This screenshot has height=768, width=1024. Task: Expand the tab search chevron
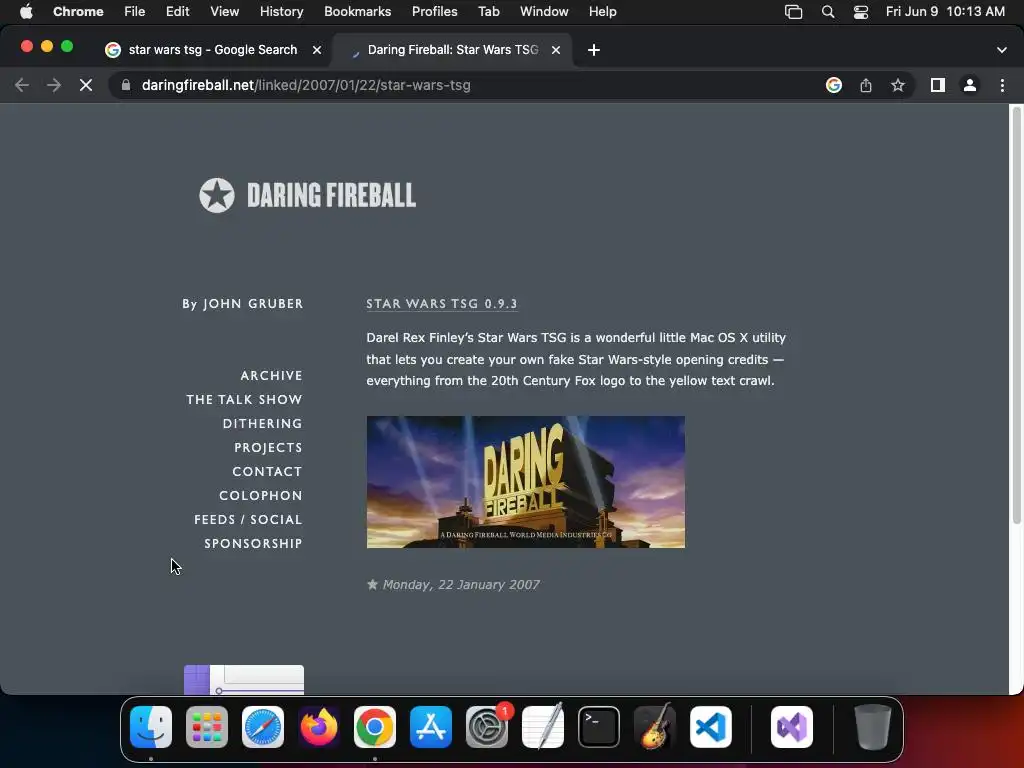[1002, 50]
